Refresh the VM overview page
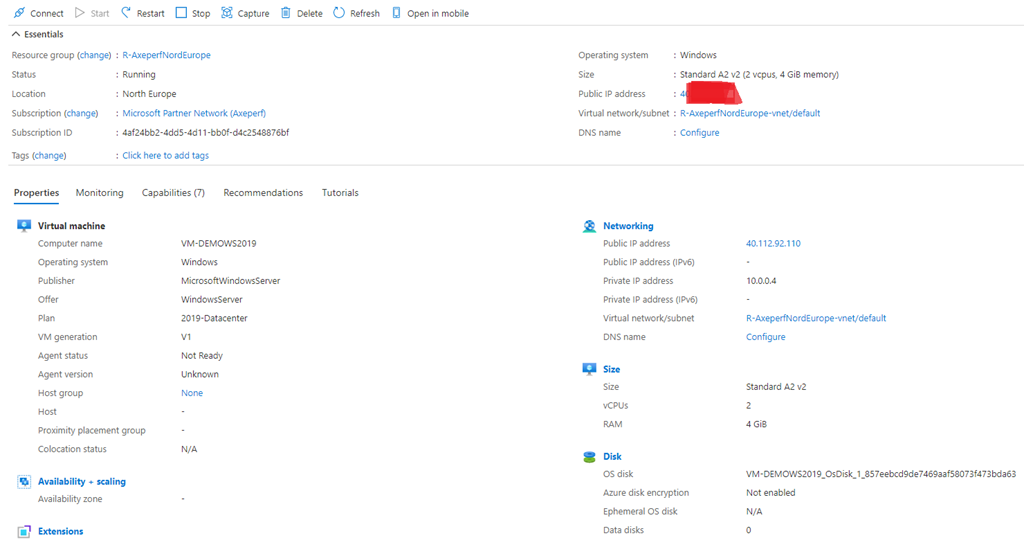The height and width of the screenshot is (547, 1024). 339,13
